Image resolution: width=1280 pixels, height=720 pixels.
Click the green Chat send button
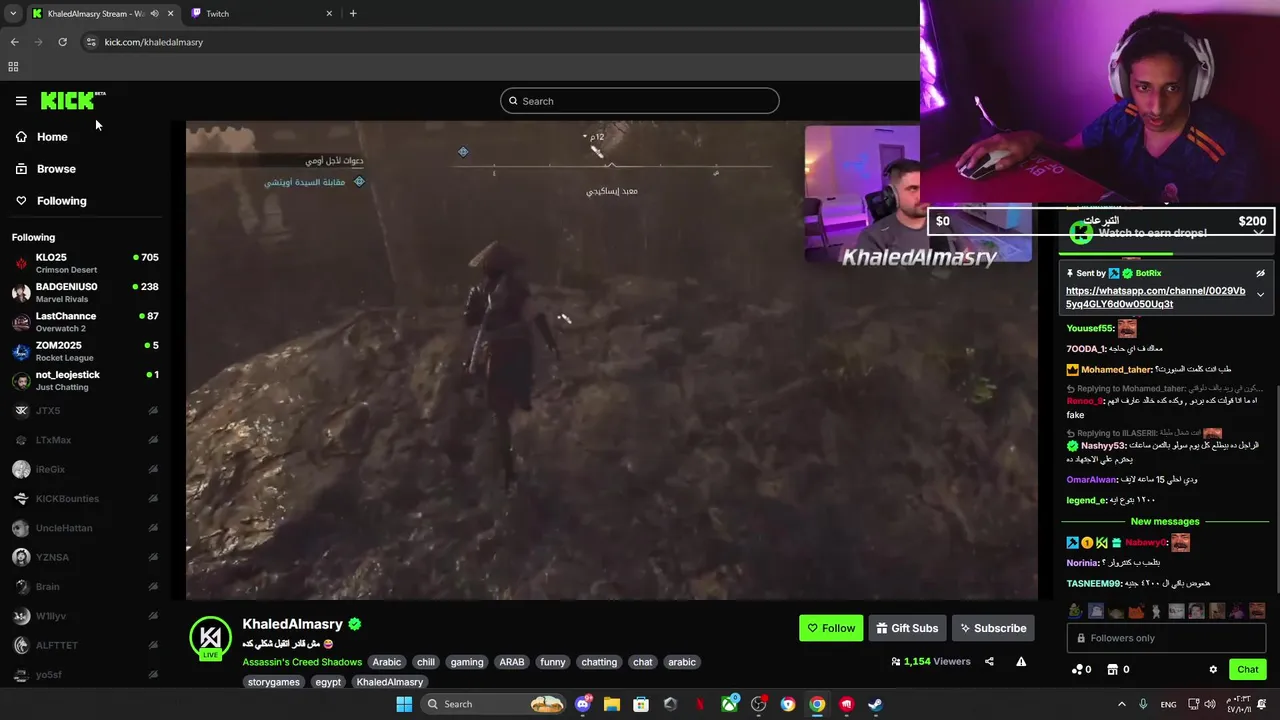tap(1248, 669)
